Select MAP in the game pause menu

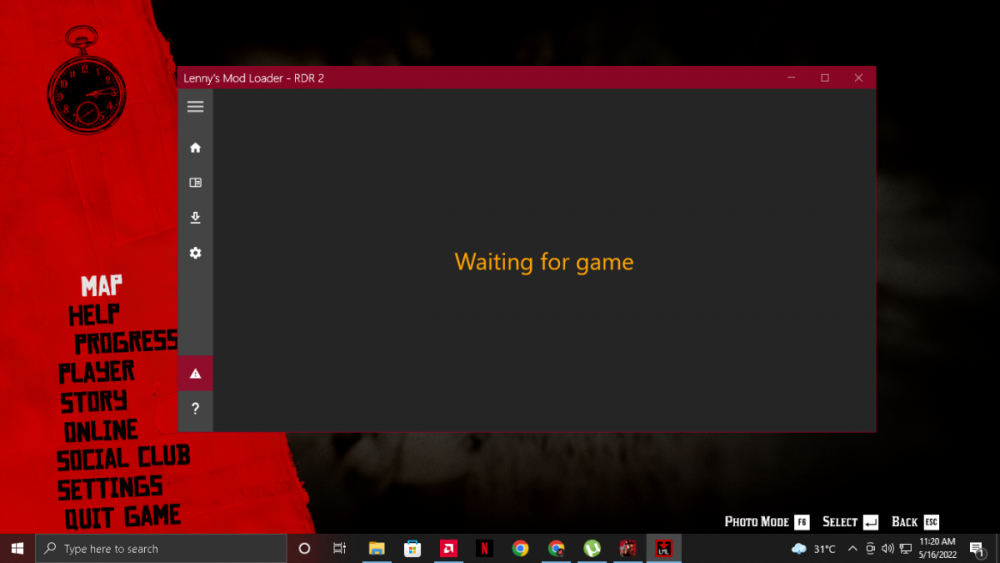[101, 286]
